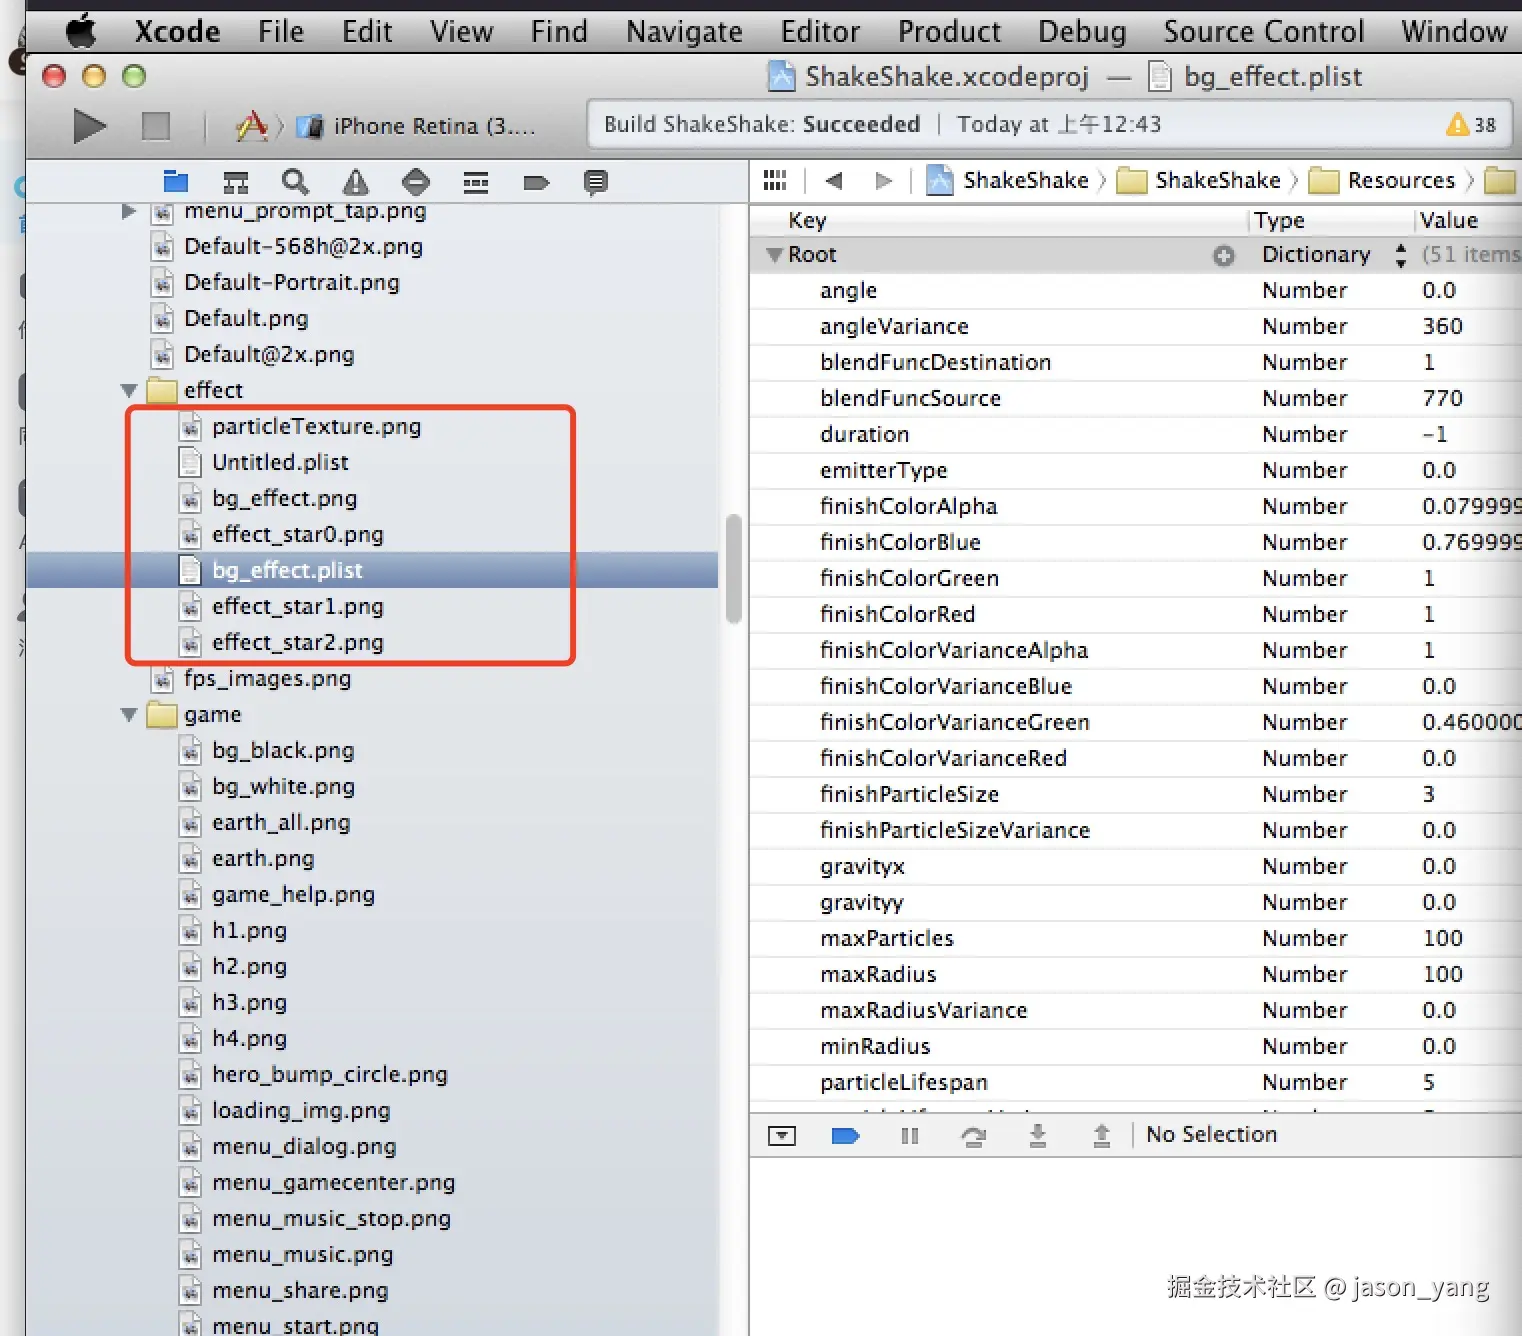The width and height of the screenshot is (1522, 1336).
Task: Select bg_effect.plist in navigator
Action: (372, 570)
